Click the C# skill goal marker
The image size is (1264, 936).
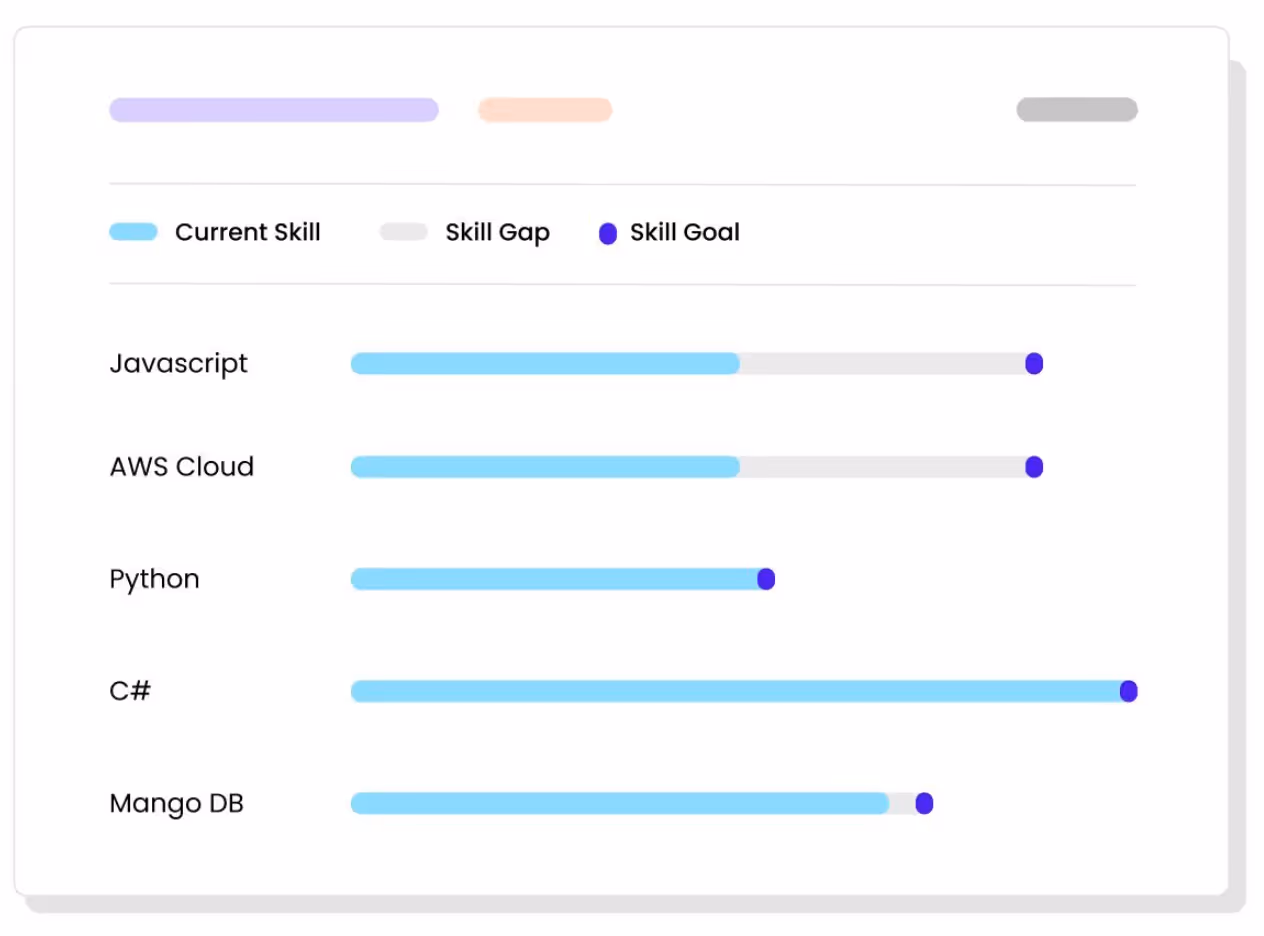point(1128,691)
